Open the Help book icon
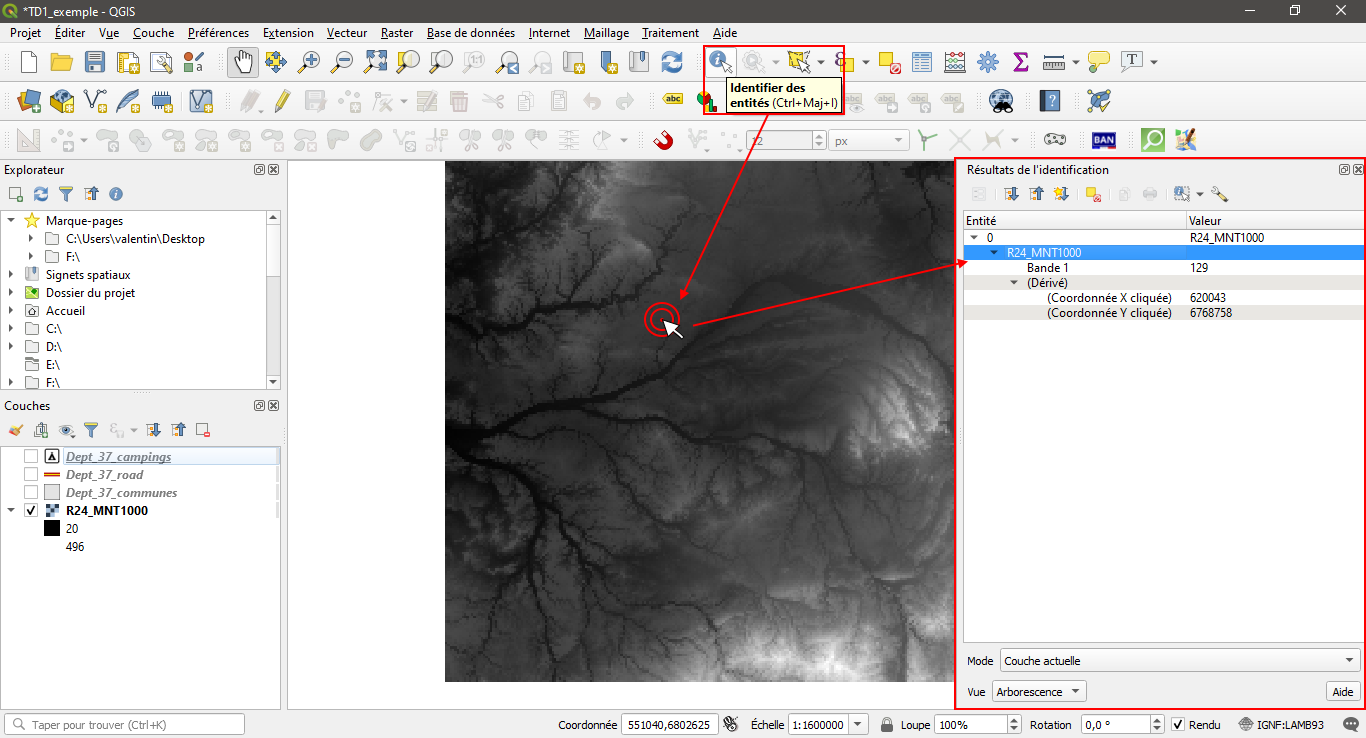This screenshot has height=738, width=1366. pyautogui.click(x=1050, y=101)
